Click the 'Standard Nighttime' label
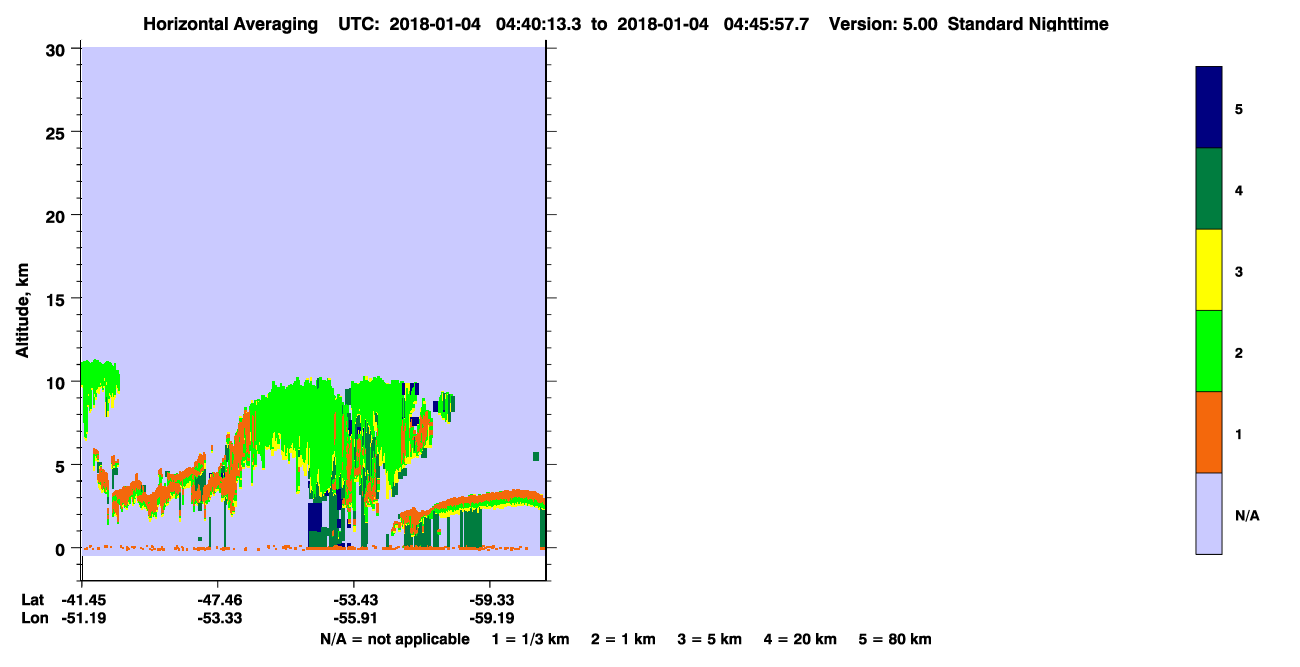1300x667 pixels. click(1028, 24)
